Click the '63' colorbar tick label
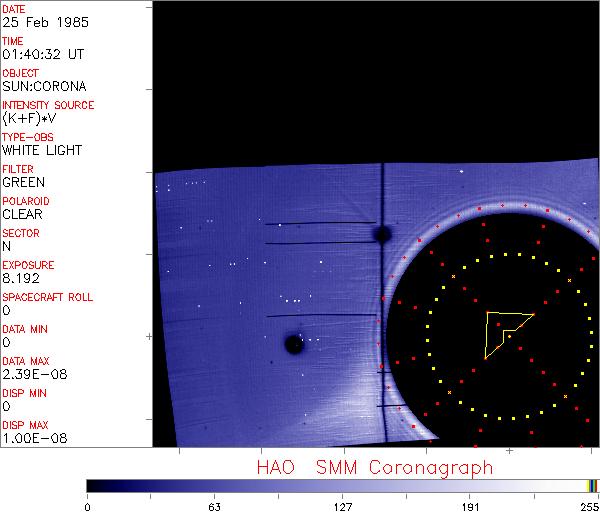 click(x=214, y=505)
